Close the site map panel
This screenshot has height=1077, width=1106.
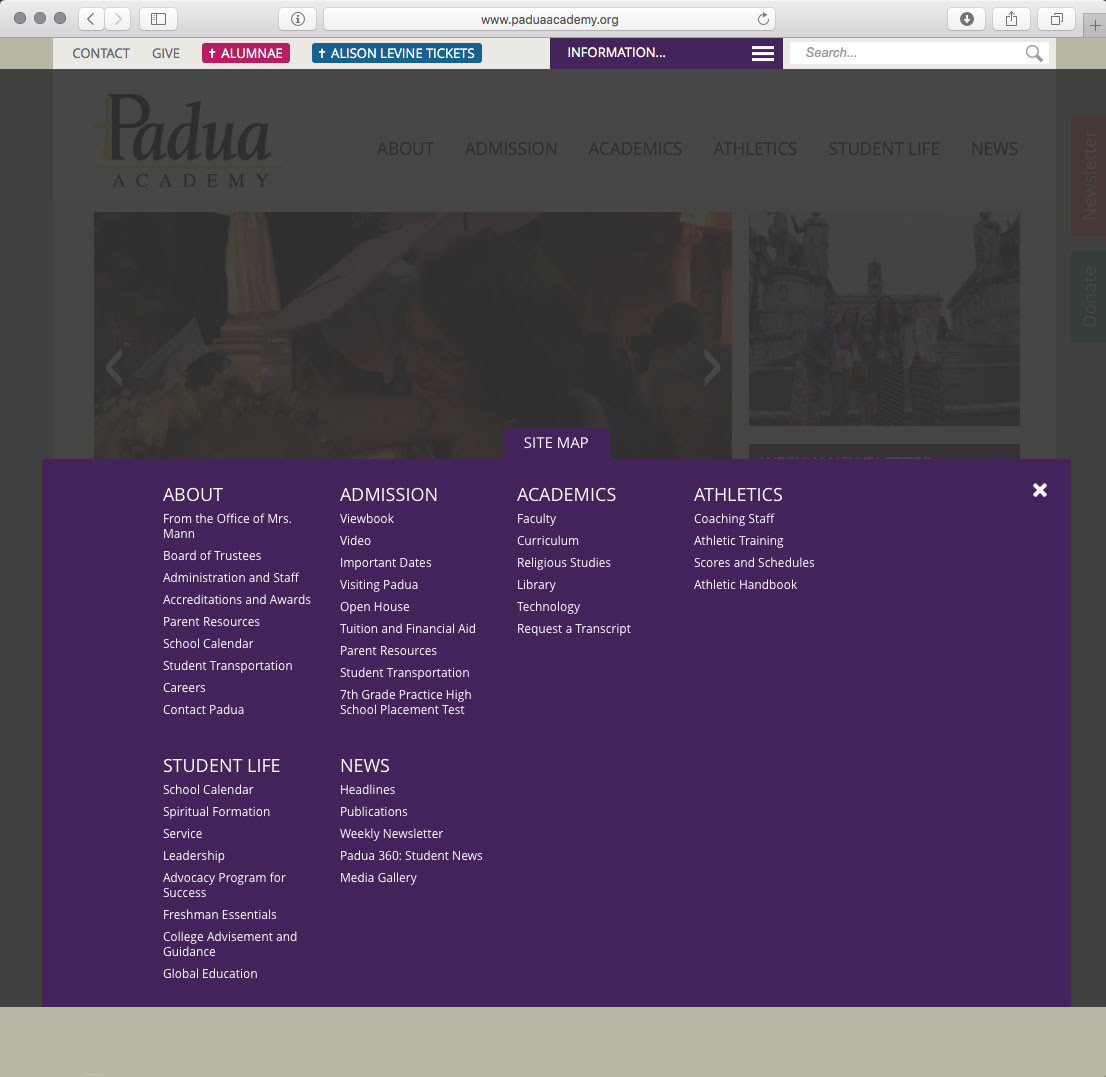(1040, 490)
